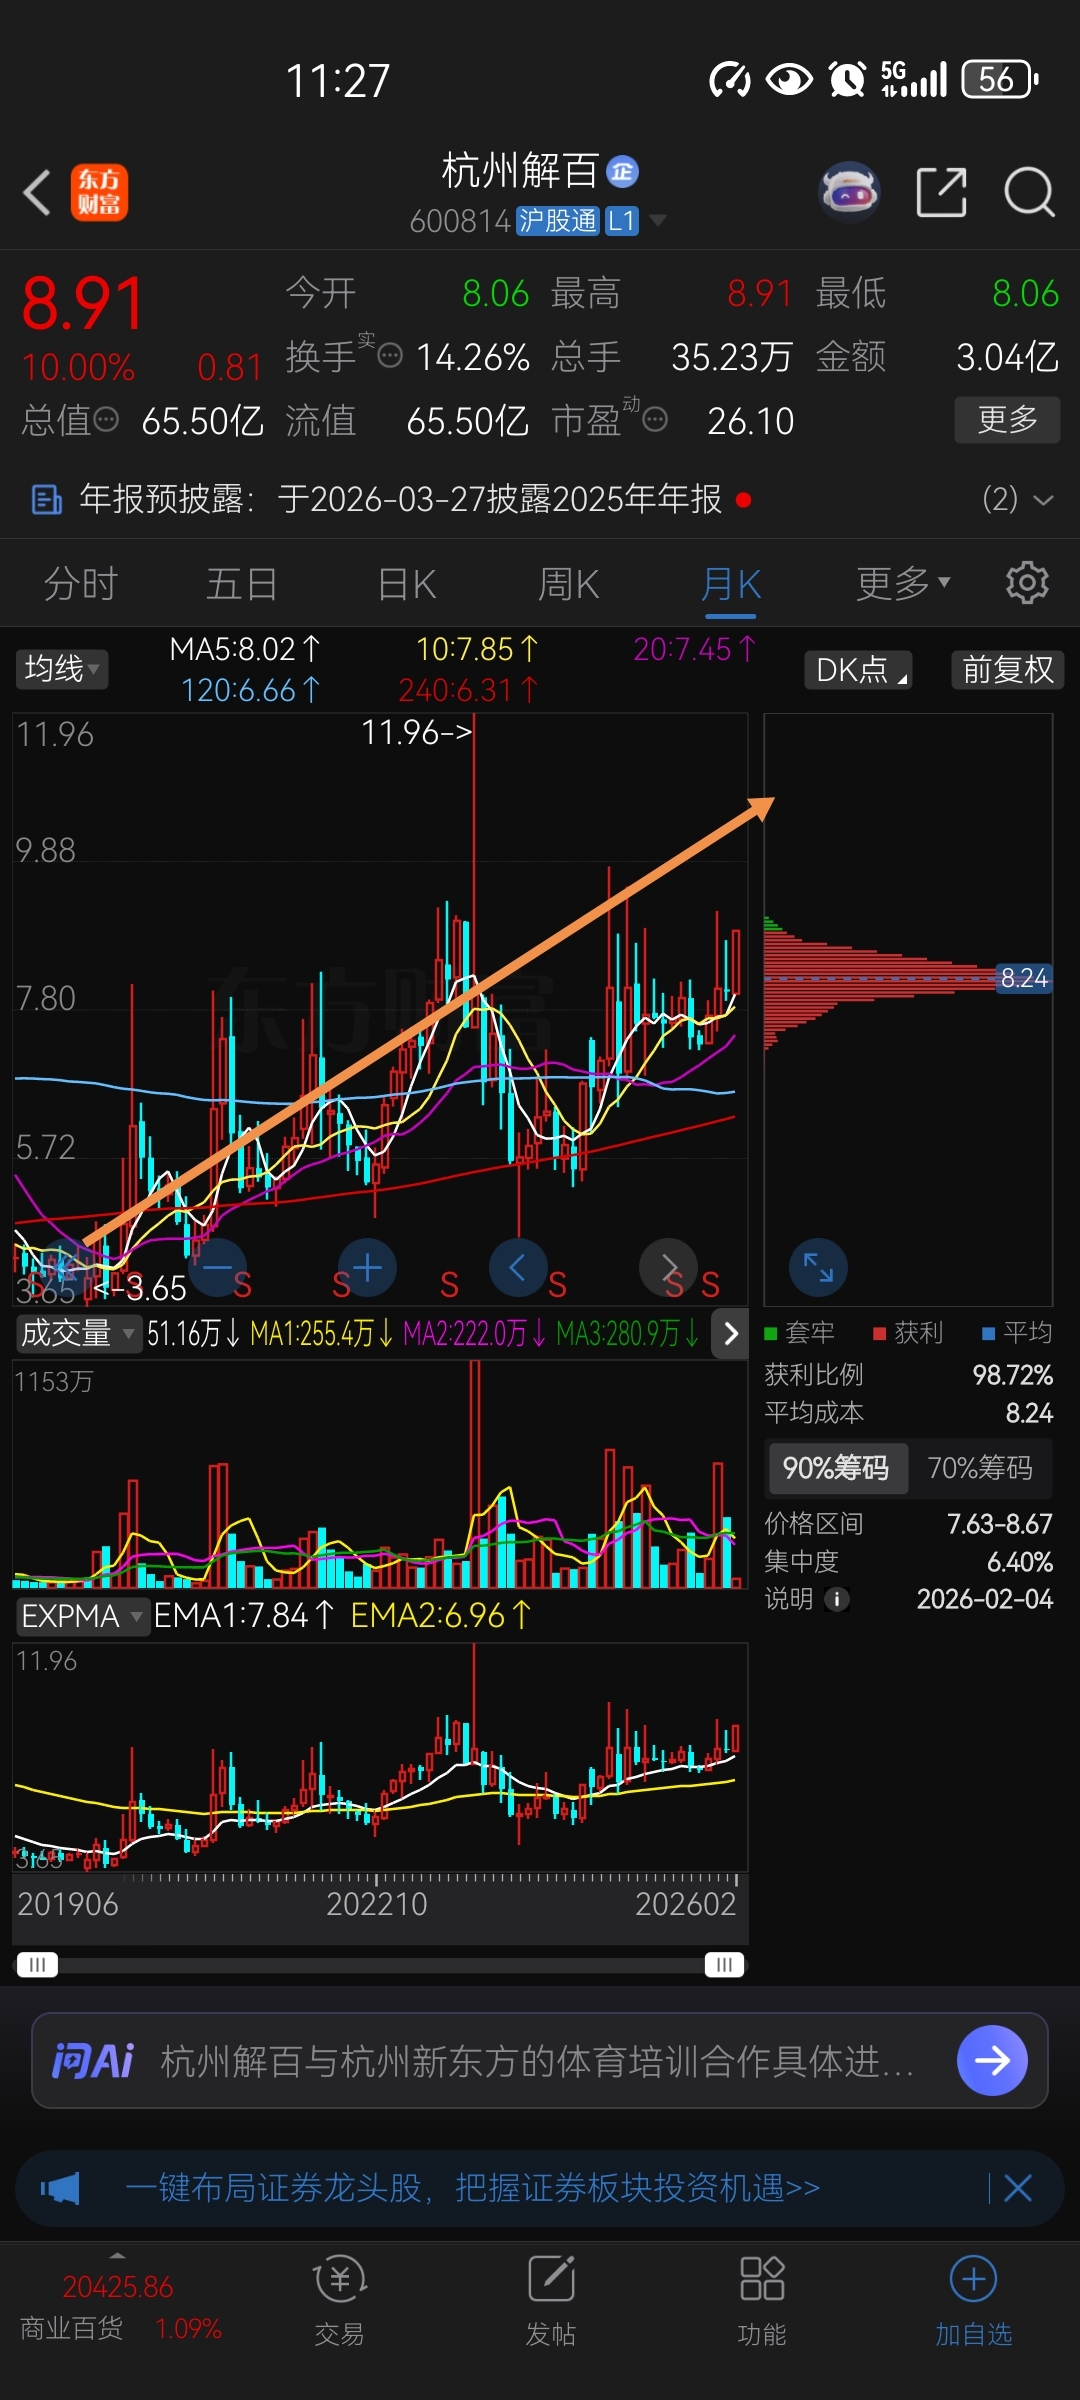
Task: Open chart settings gear icon
Action: point(1027,582)
